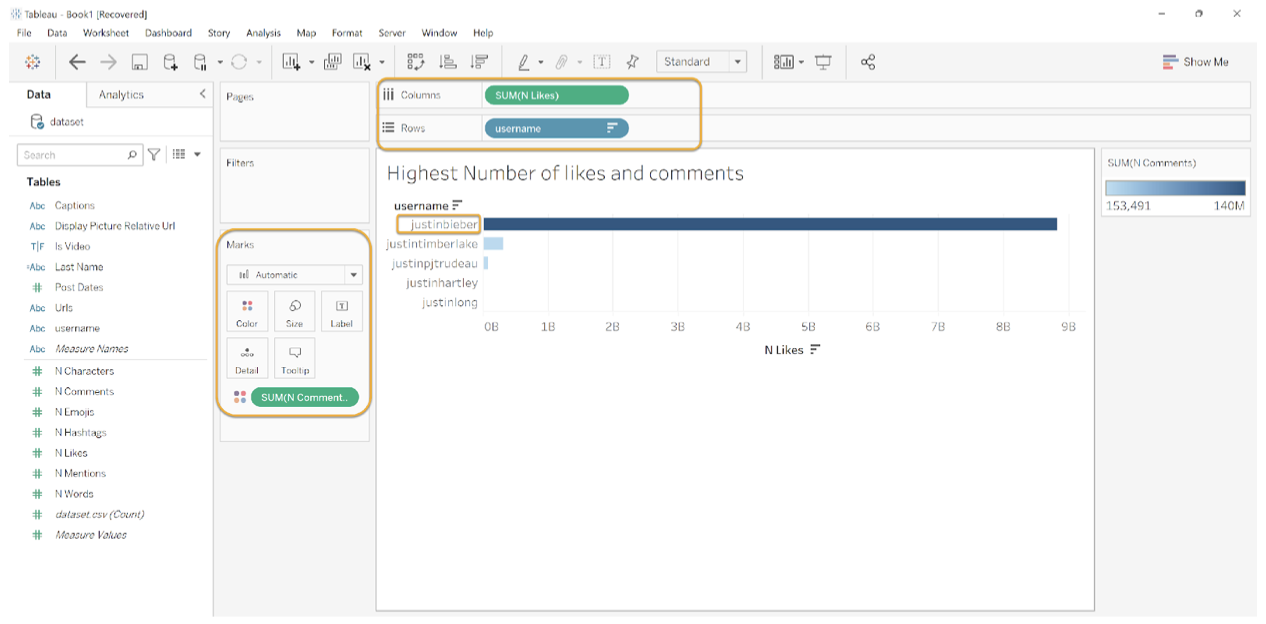Select the justinbieber bar in the chart
The image size is (1266, 624).
[770, 224]
